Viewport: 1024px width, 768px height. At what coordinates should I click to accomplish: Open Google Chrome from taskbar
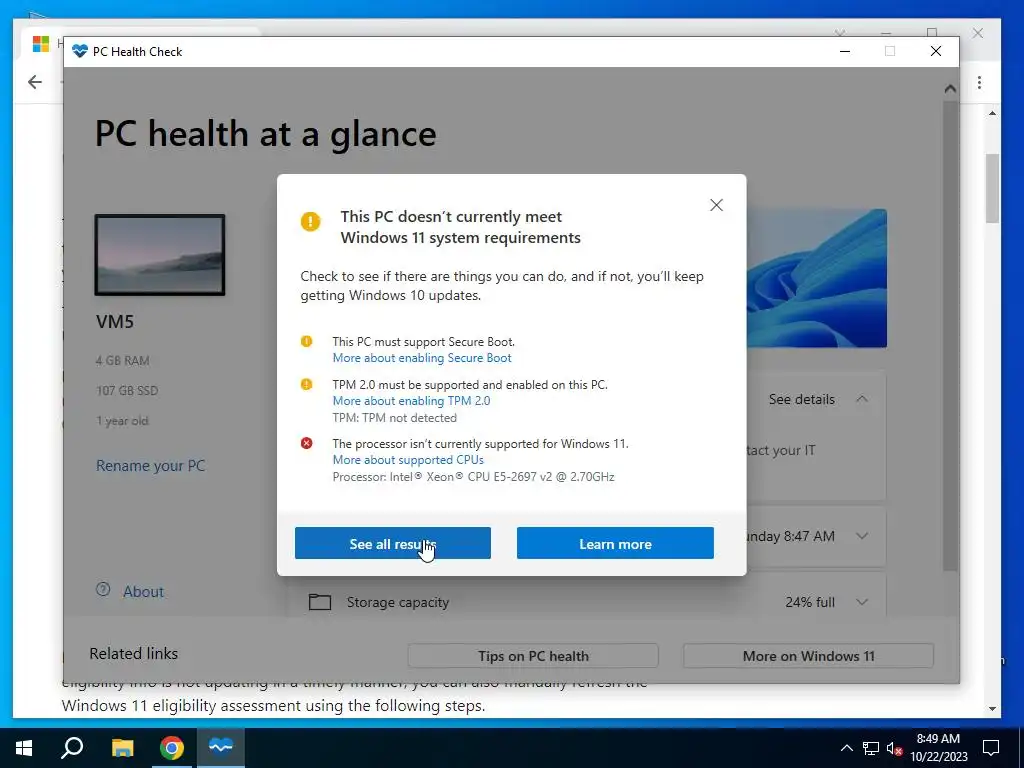(x=172, y=748)
